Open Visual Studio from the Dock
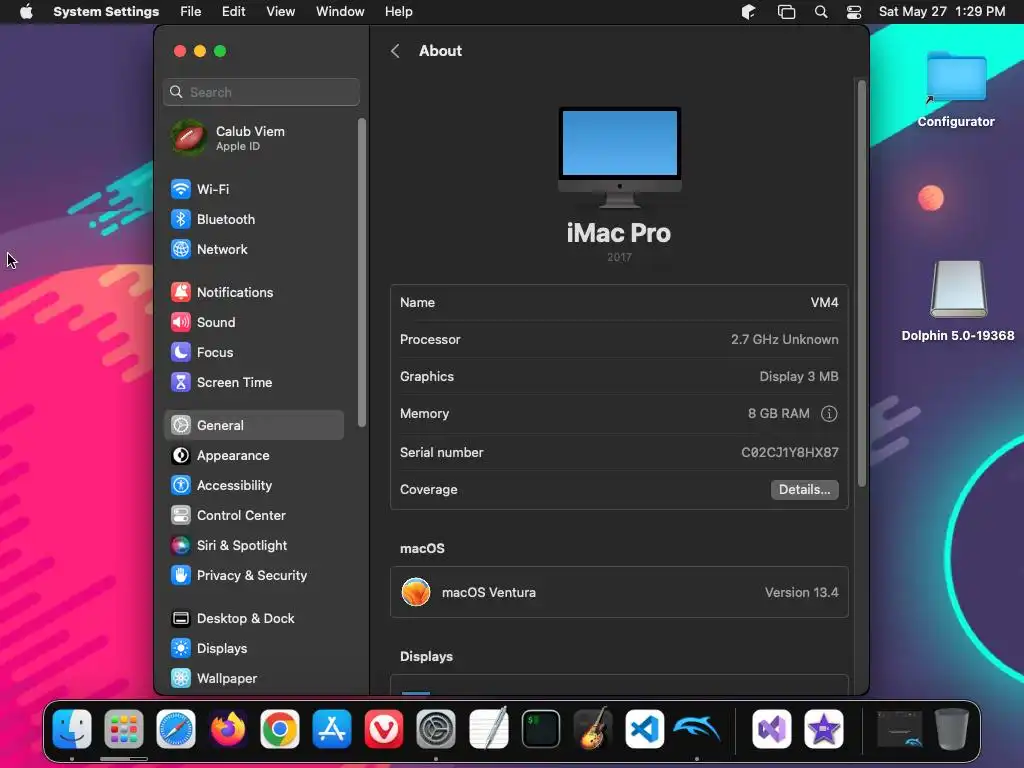 coord(771,729)
